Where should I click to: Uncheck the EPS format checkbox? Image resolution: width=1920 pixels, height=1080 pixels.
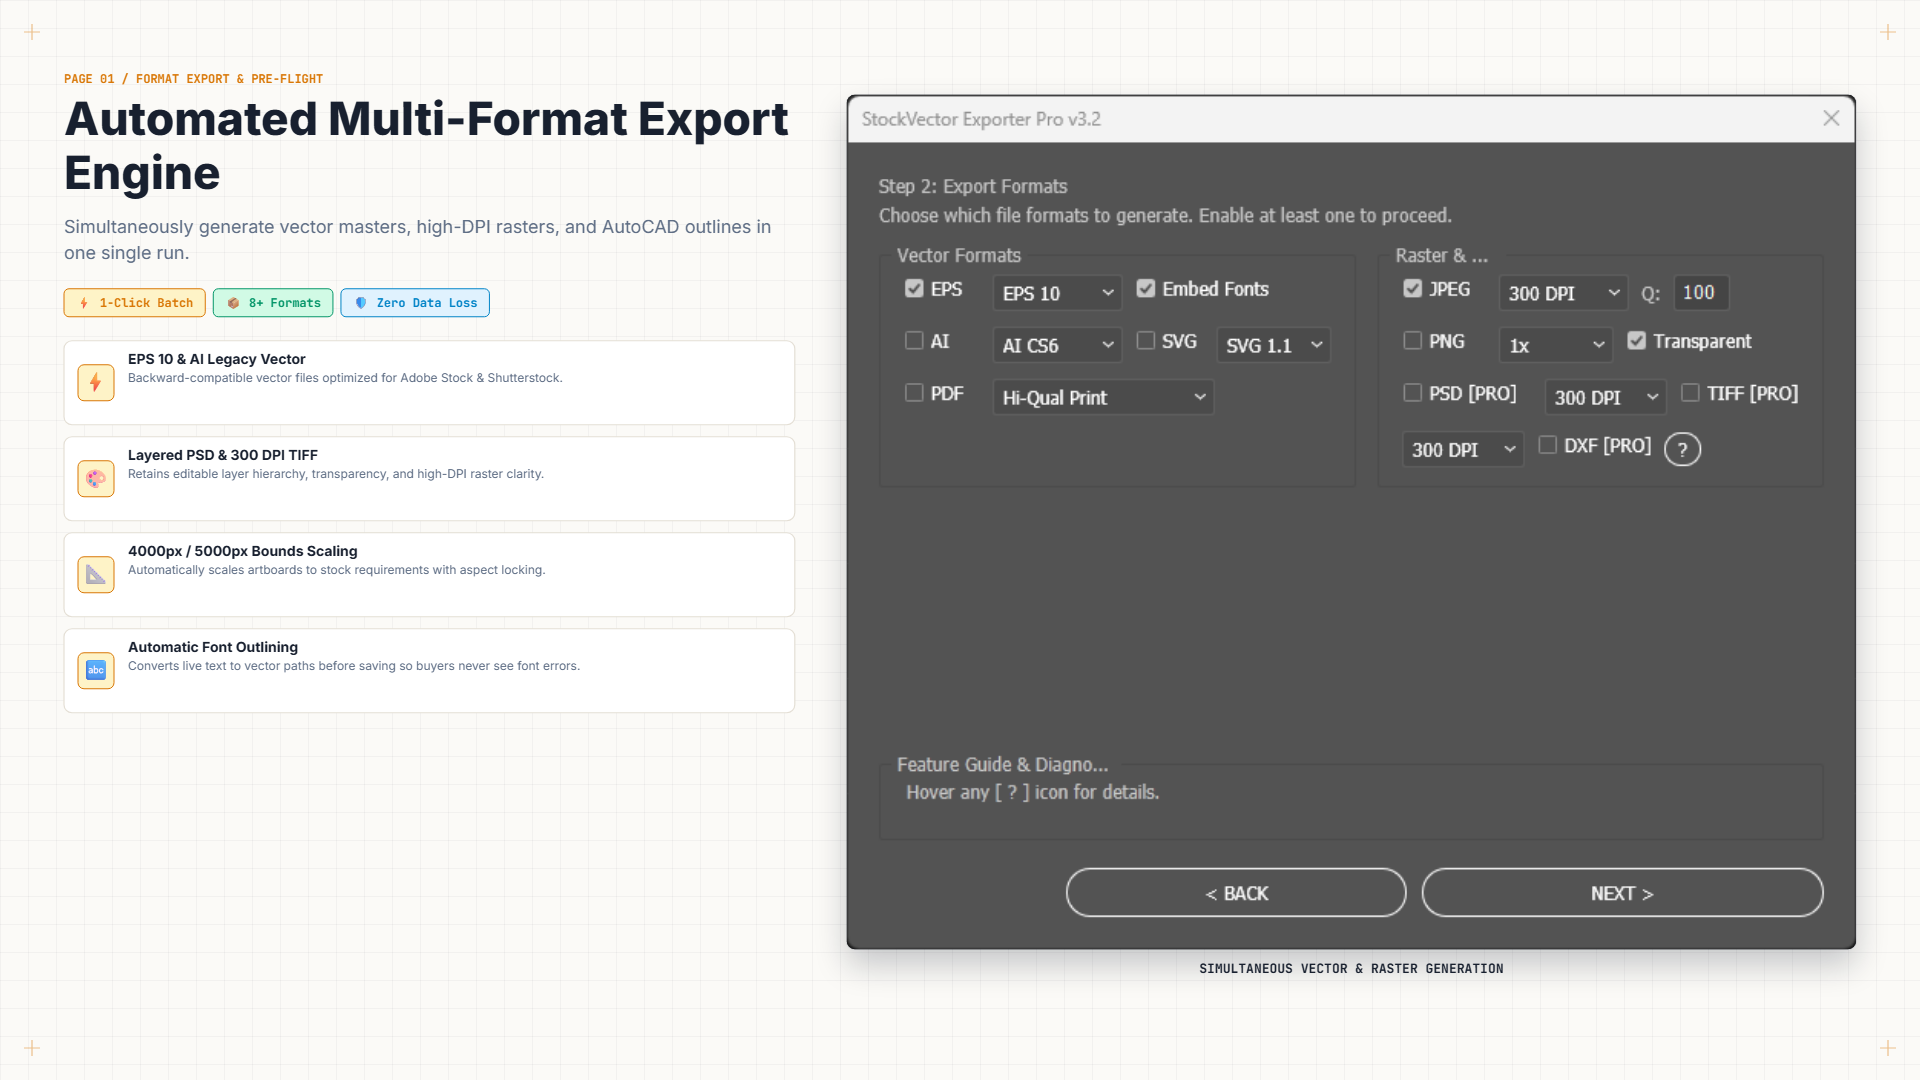914,289
